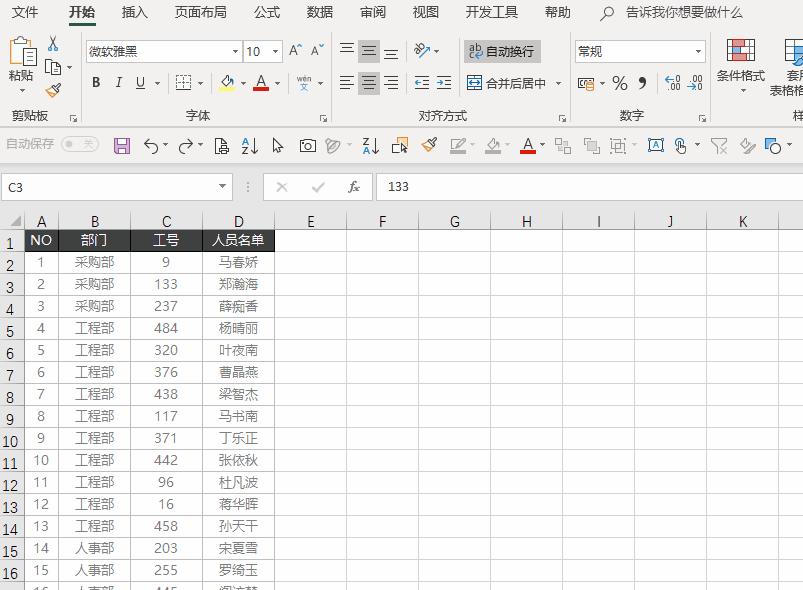This screenshot has height=590, width=803.
Task: Click the 合并后居中 merge button
Action: click(x=509, y=84)
